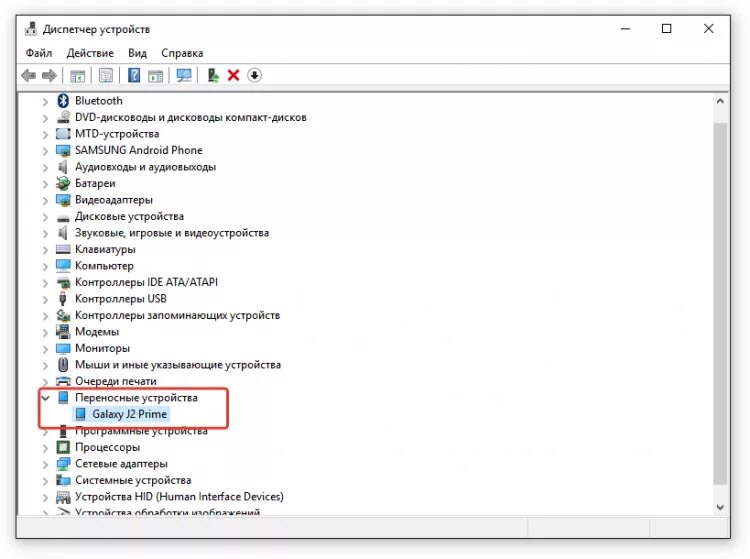Select Сетевые адаптеры row text

(121, 464)
